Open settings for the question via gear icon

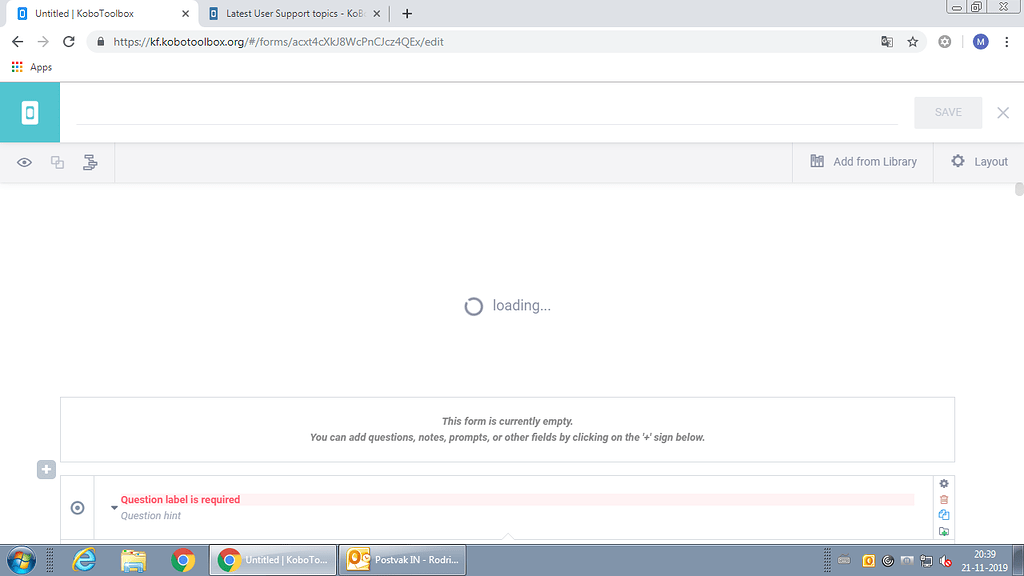[x=943, y=483]
